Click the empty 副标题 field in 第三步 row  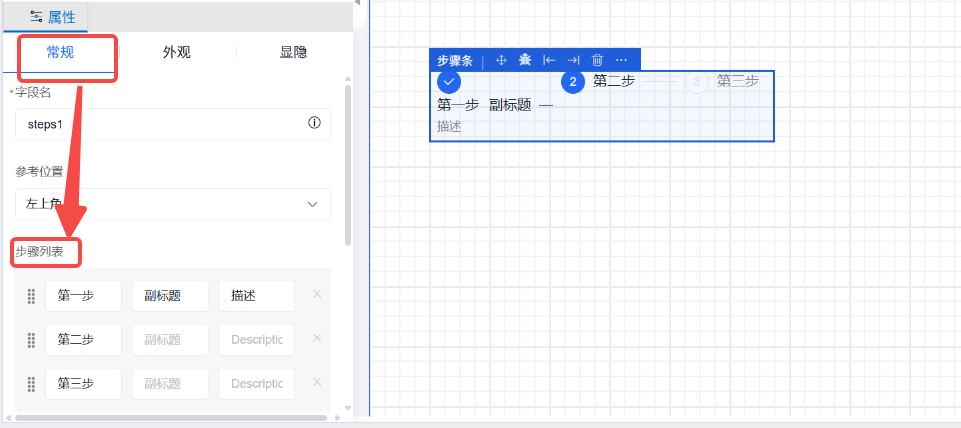170,384
